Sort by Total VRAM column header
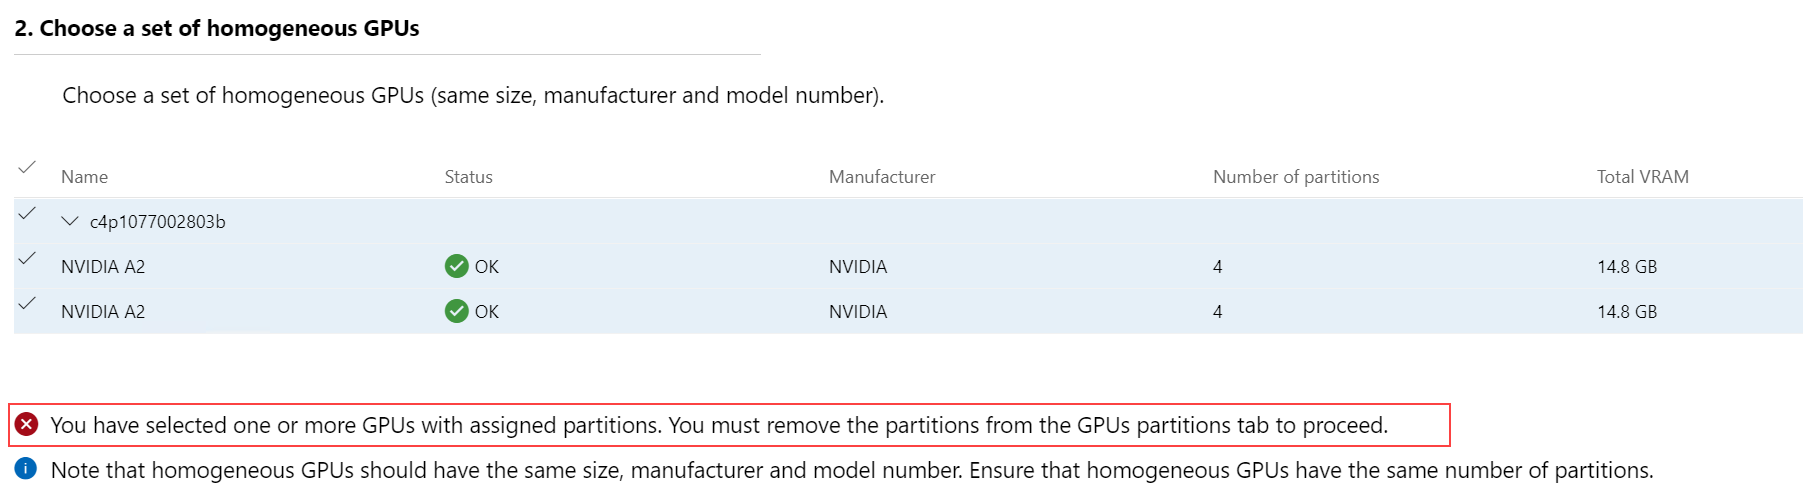Image resolution: width=1803 pixels, height=490 pixels. point(1642,177)
